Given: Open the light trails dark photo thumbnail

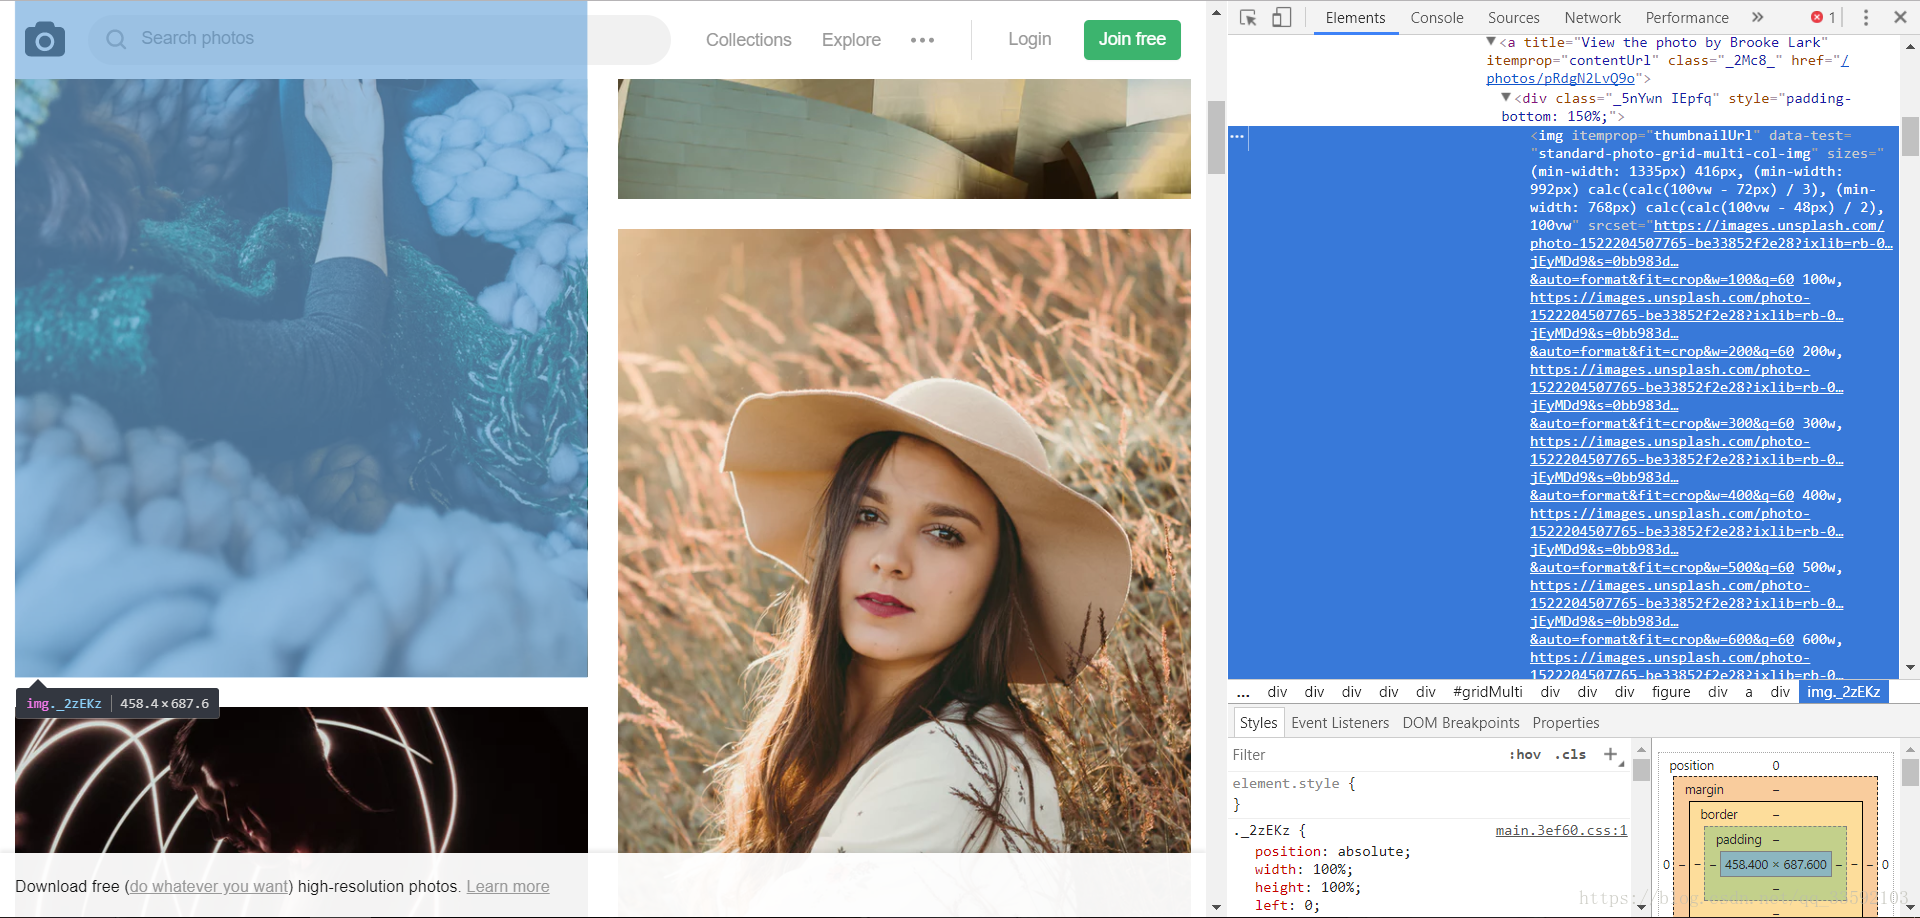Looking at the screenshot, I should coord(301,780).
